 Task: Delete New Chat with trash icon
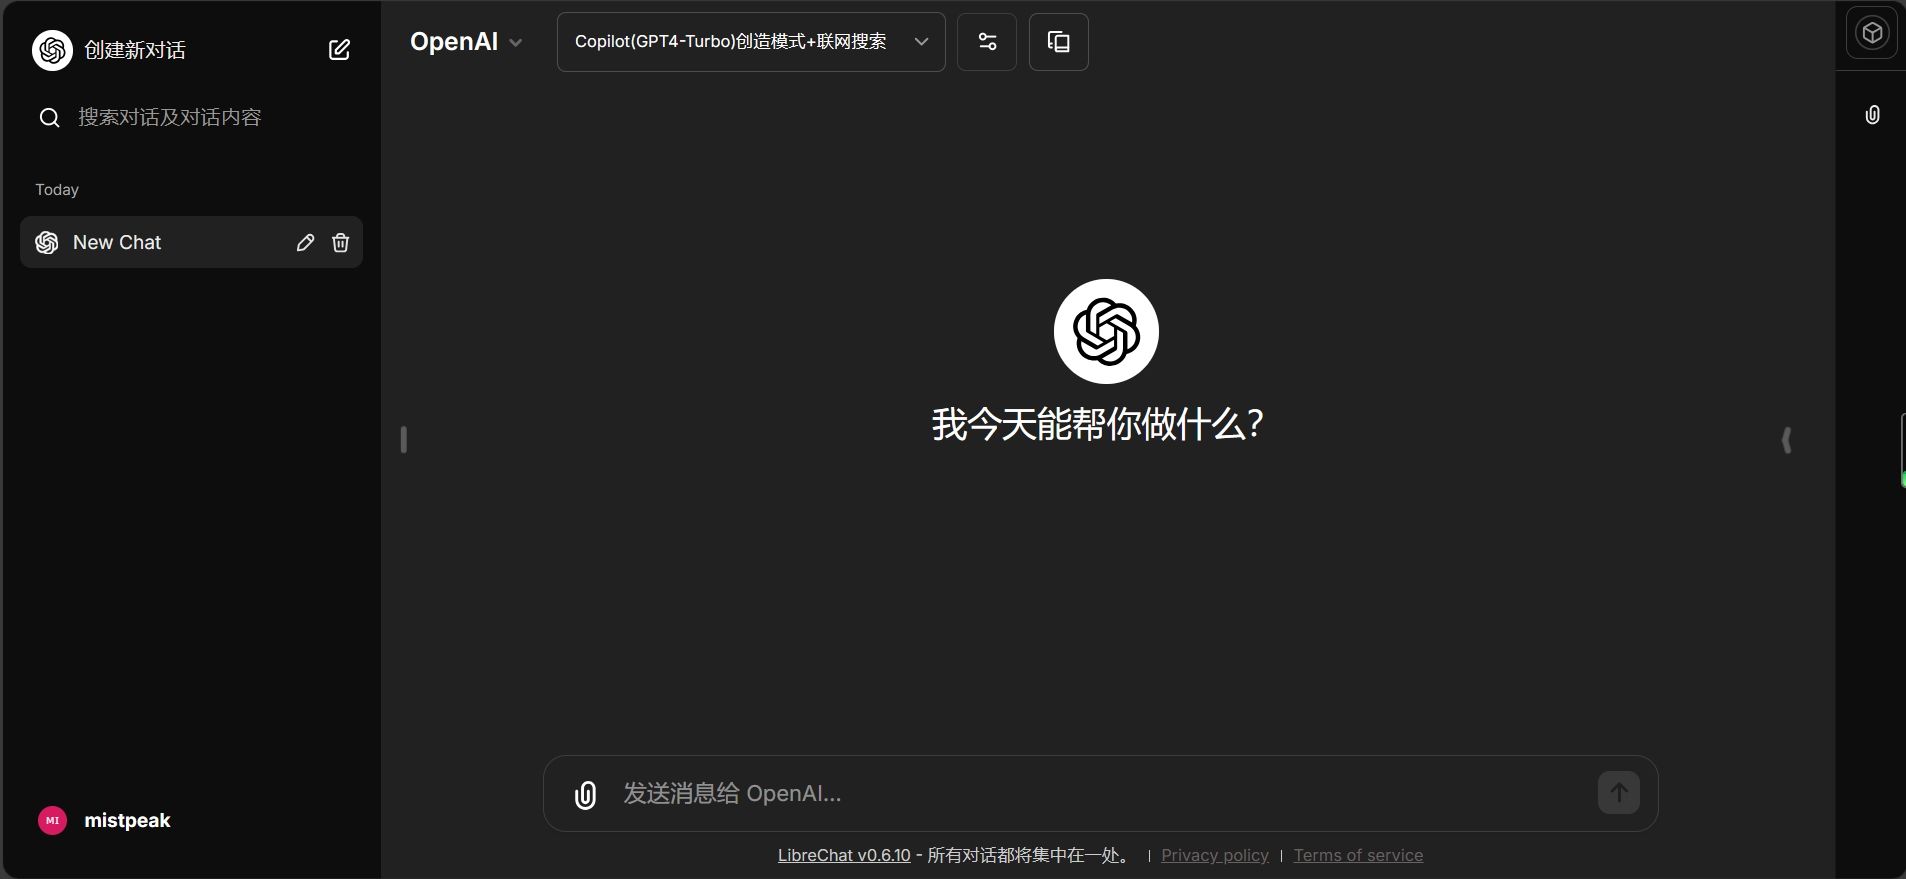[x=340, y=243]
